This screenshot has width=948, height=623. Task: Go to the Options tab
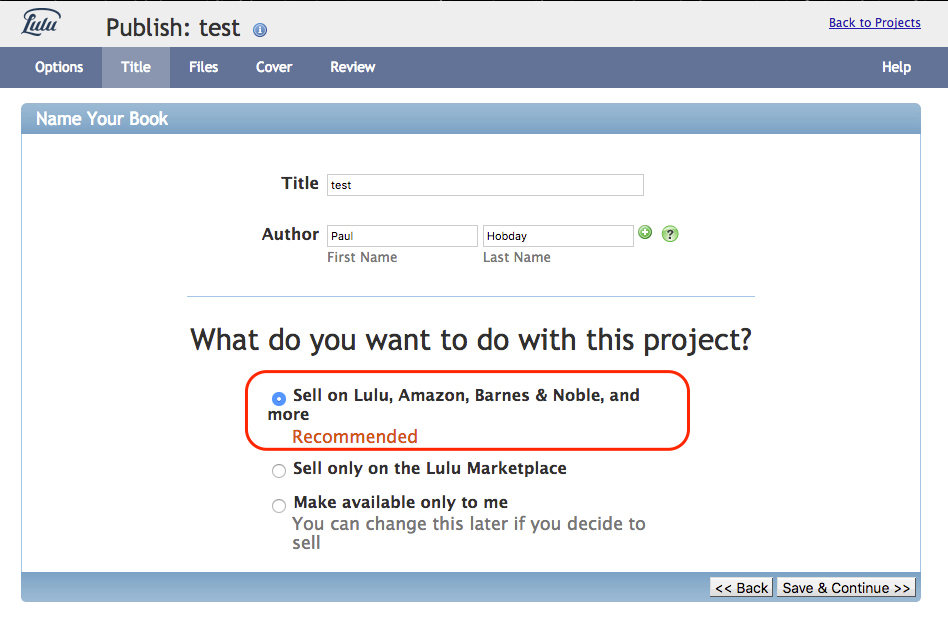tap(59, 67)
